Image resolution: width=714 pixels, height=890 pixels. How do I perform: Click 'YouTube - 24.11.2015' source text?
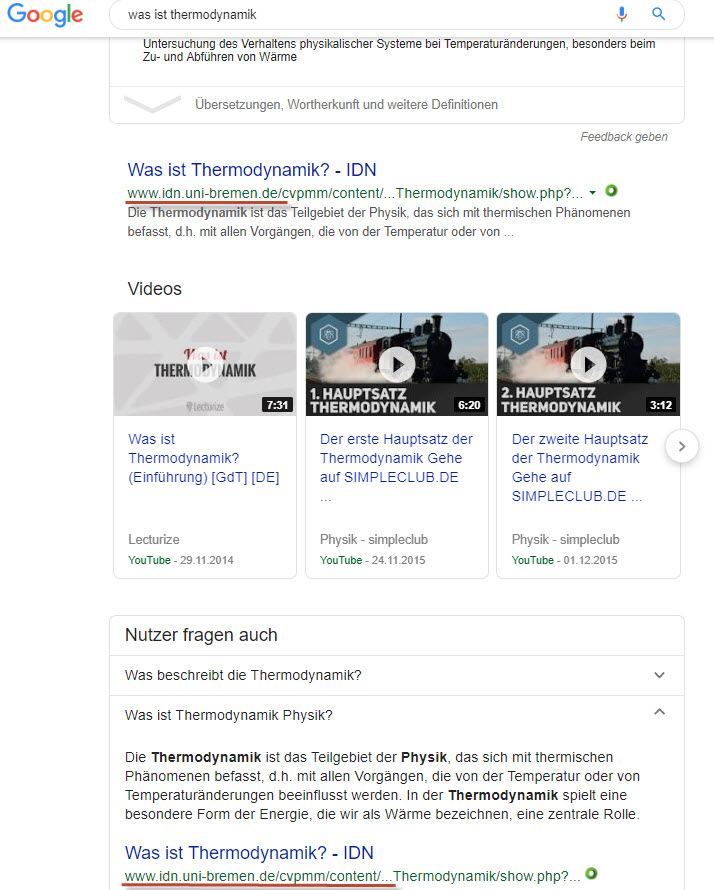[372, 560]
